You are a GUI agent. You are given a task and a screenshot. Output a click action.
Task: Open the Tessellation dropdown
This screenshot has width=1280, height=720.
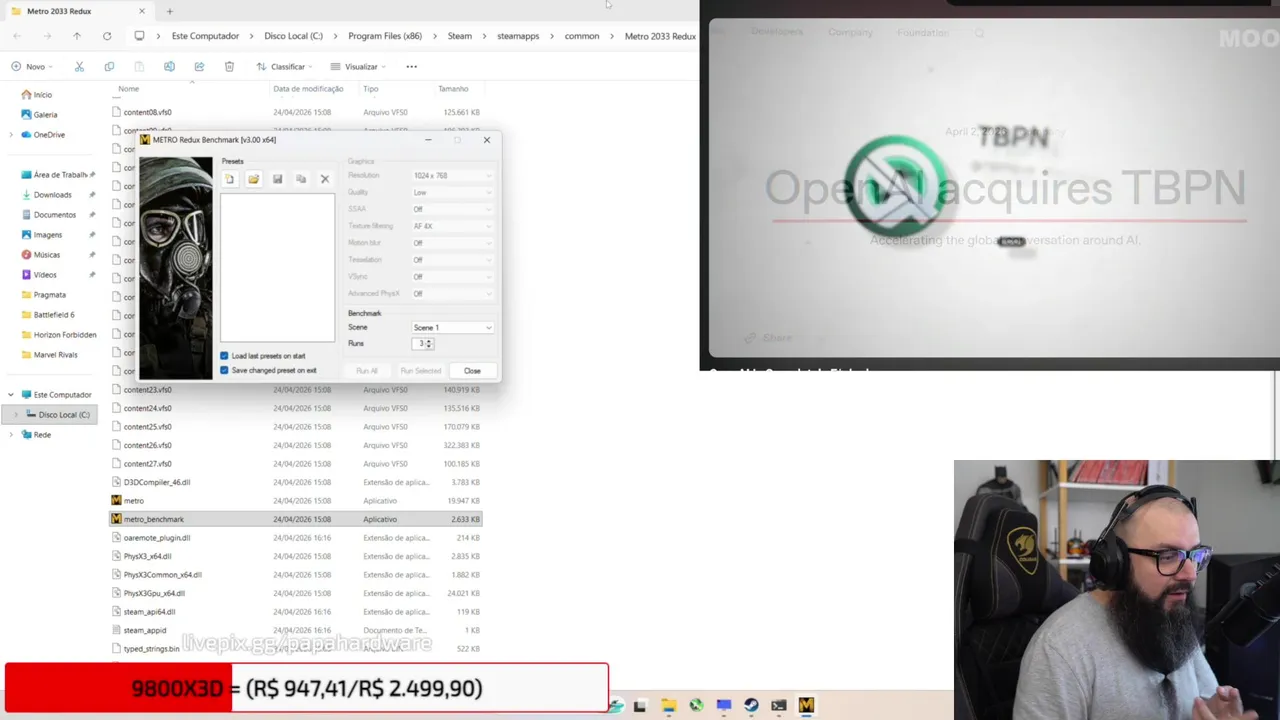click(452, 260)
